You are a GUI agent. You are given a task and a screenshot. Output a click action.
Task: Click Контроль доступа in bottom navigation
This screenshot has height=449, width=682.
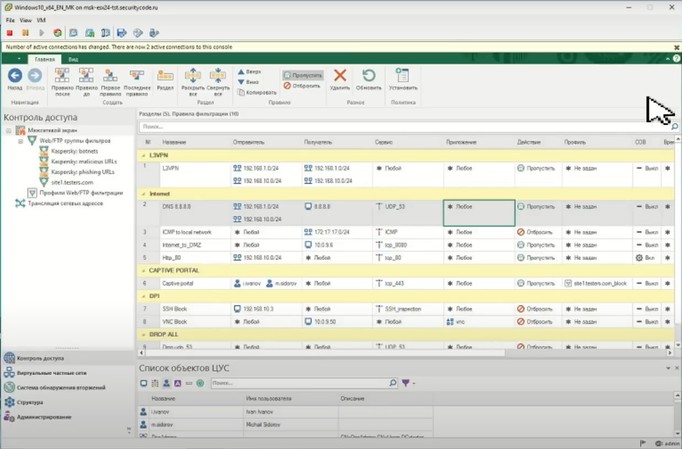(40, 359)
